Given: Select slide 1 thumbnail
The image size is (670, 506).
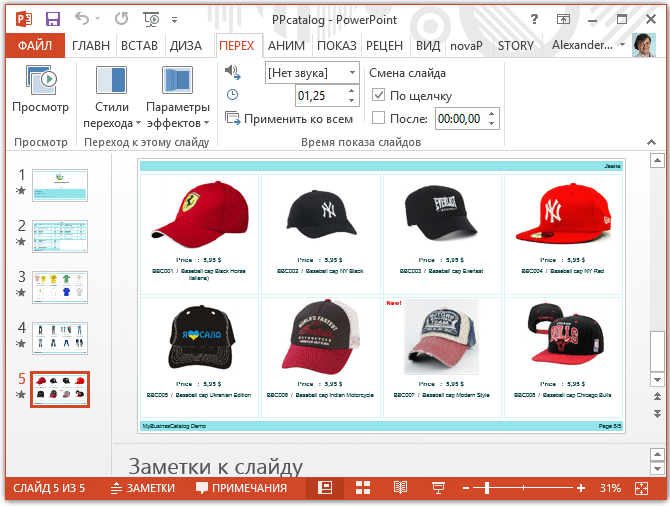Looking at the screenshot, I should tap(60, 185).
